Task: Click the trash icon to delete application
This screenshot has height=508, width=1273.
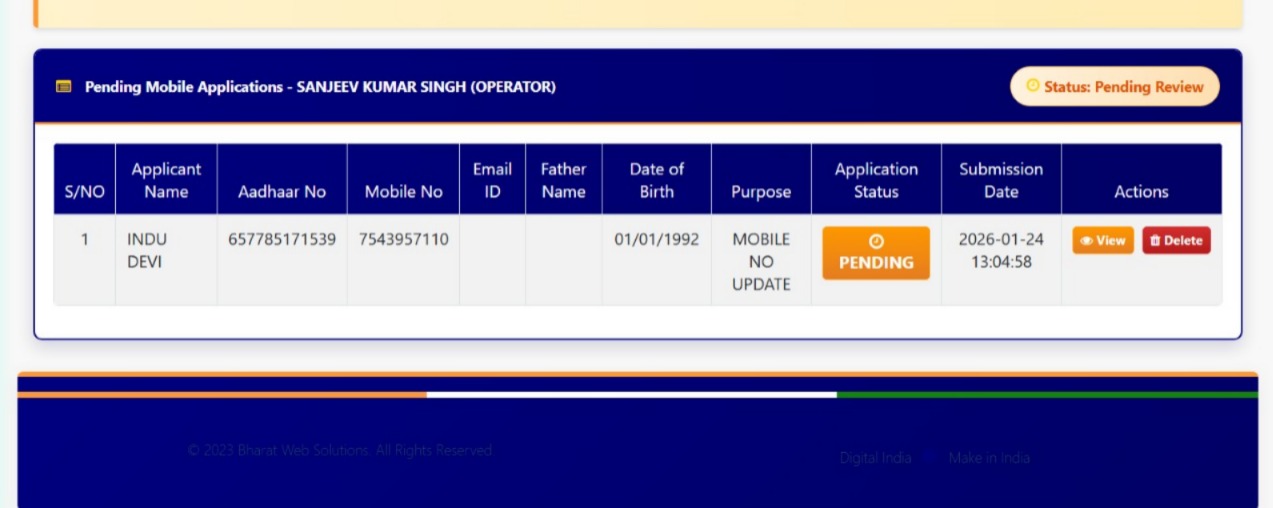Action: tap(1155, 241)
